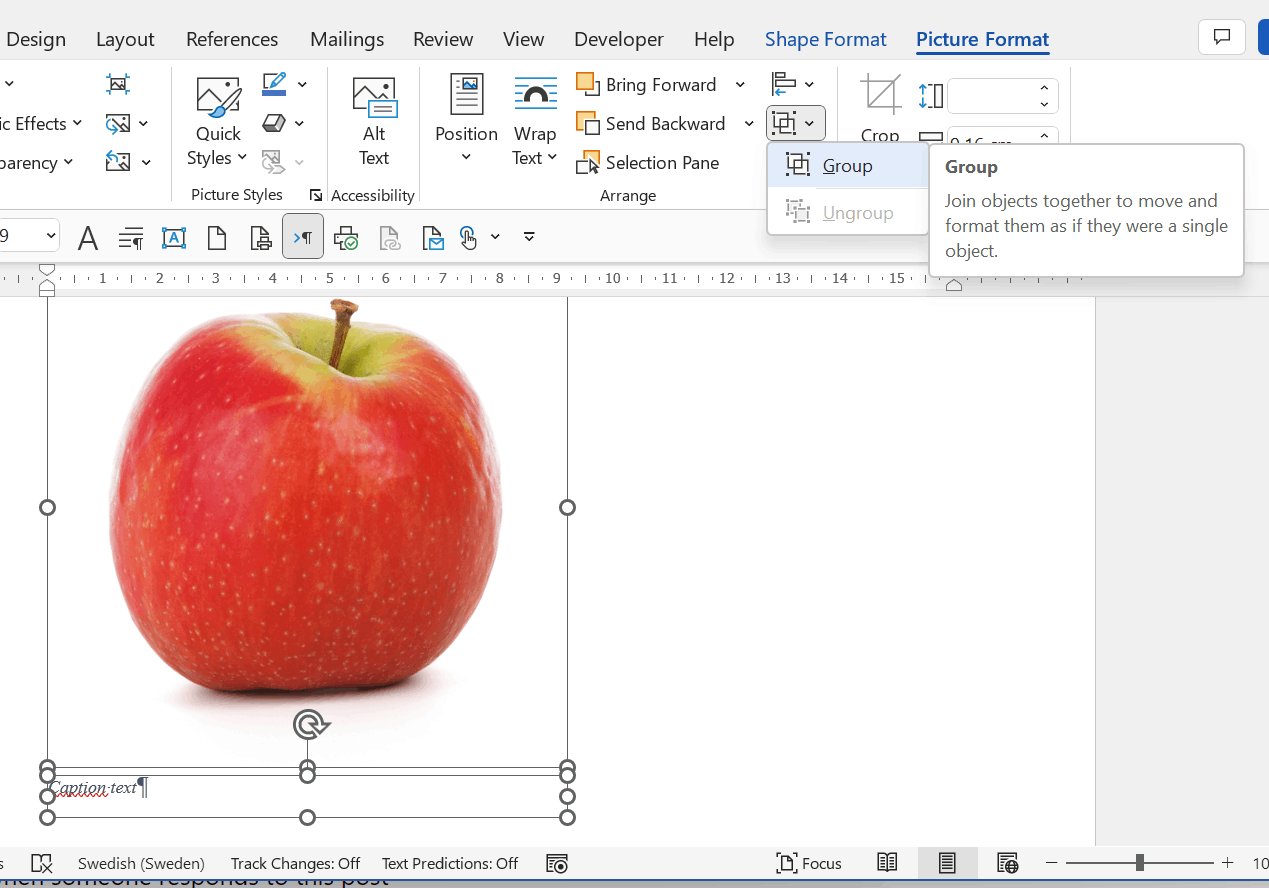Switch to the Design tab
The image size is (1269, 888).
point(36,39)
